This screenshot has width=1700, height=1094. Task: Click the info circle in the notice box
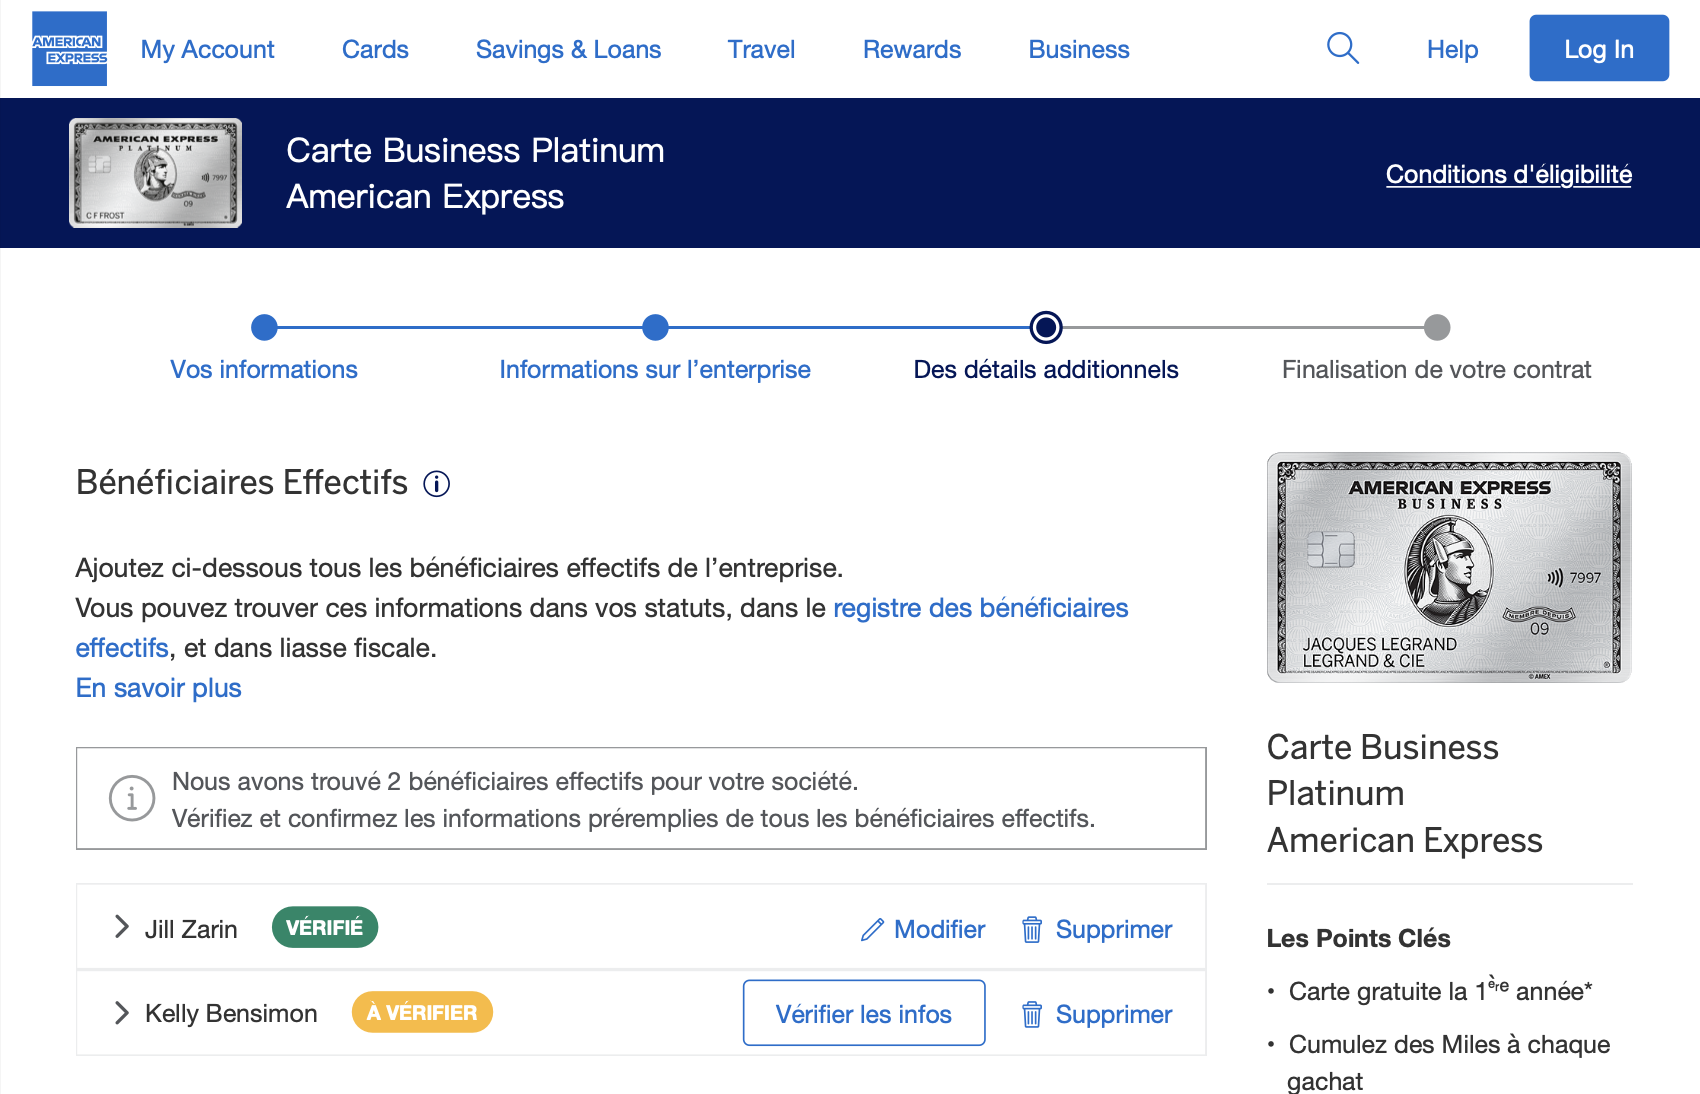[x=132, y=798]
